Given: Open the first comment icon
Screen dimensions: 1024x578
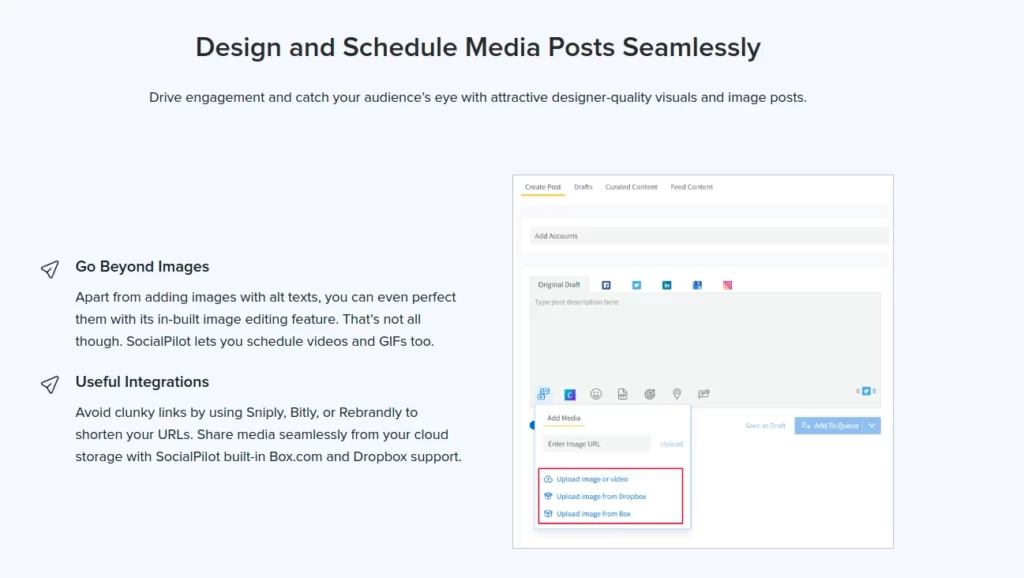Looking at the screenshot, I should pyautogui.click(x=703, y=394).
